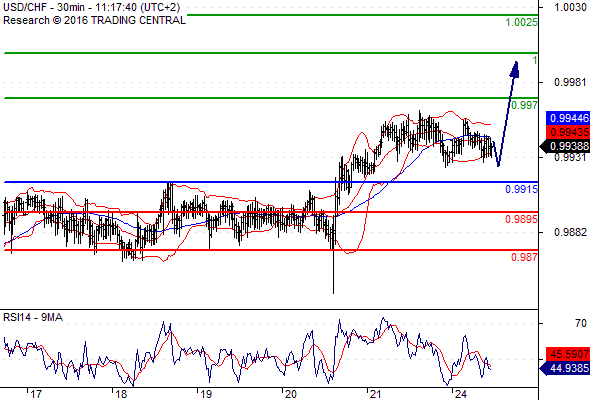This screenshot has width=590, height=400.
Task: Click the date marker 20 on time axis
Action: coord(290,394)
